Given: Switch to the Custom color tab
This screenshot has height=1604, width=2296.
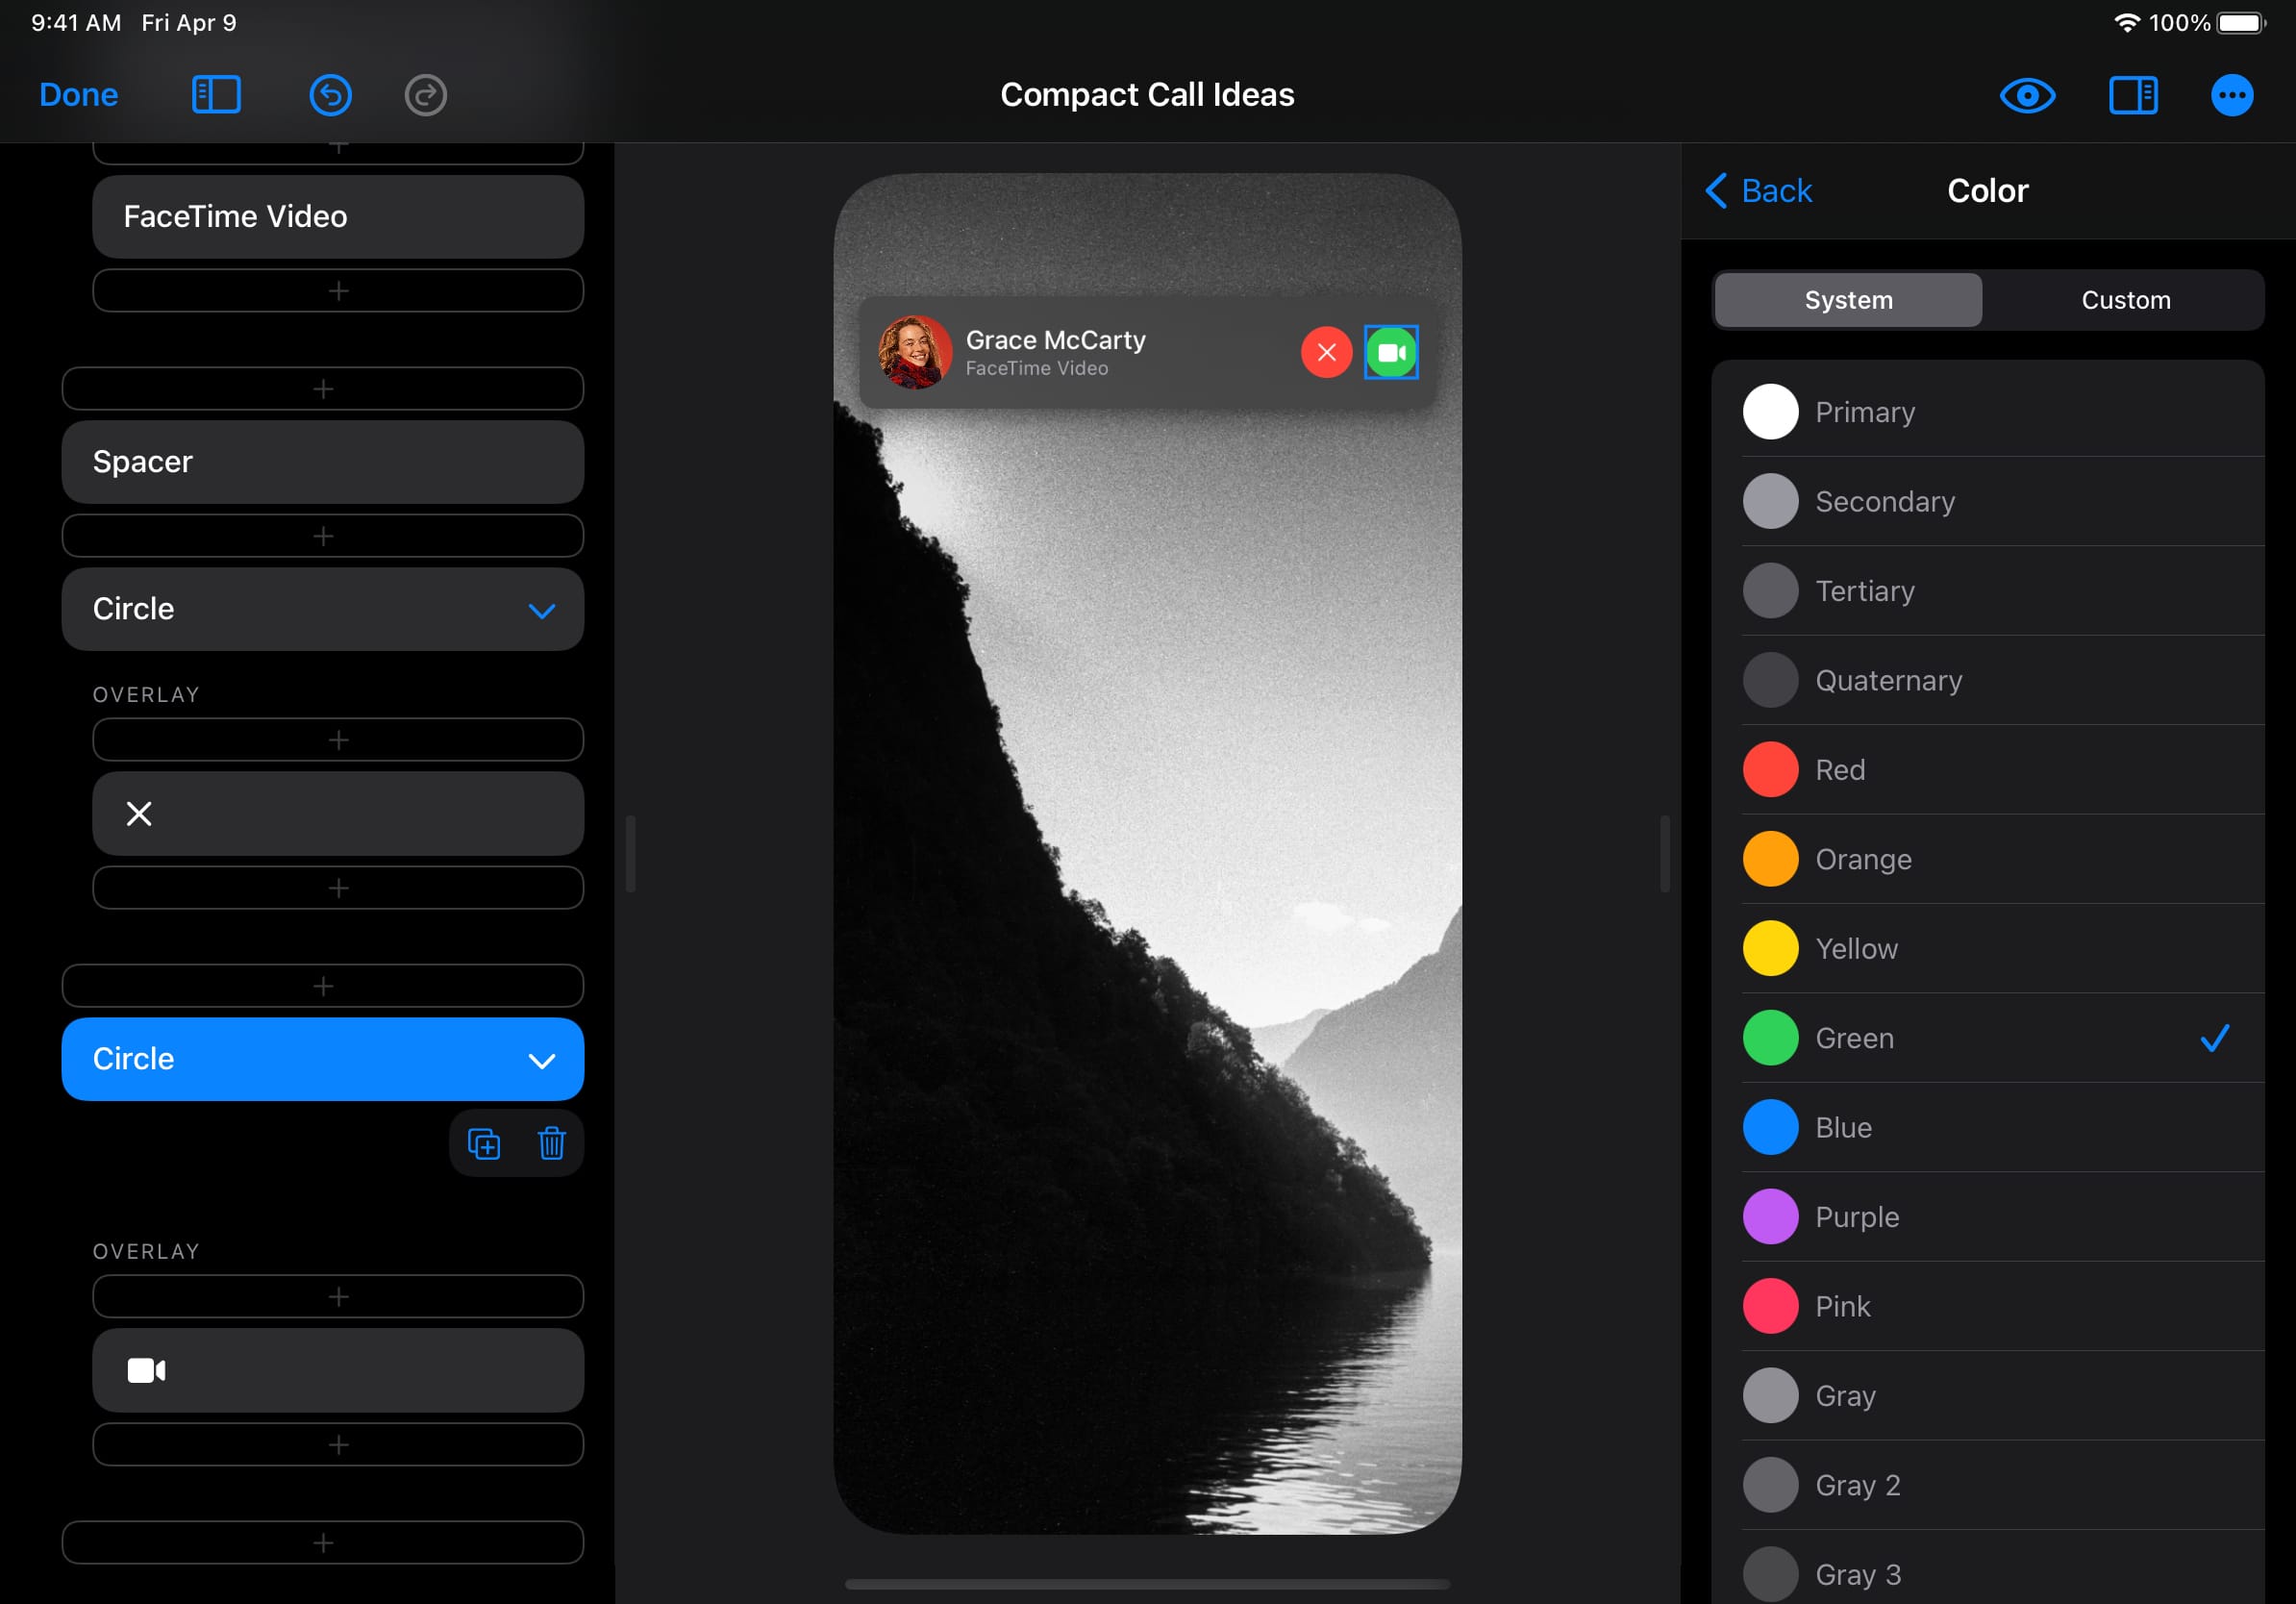Looking at the screenshot, I should (2125, 300).
